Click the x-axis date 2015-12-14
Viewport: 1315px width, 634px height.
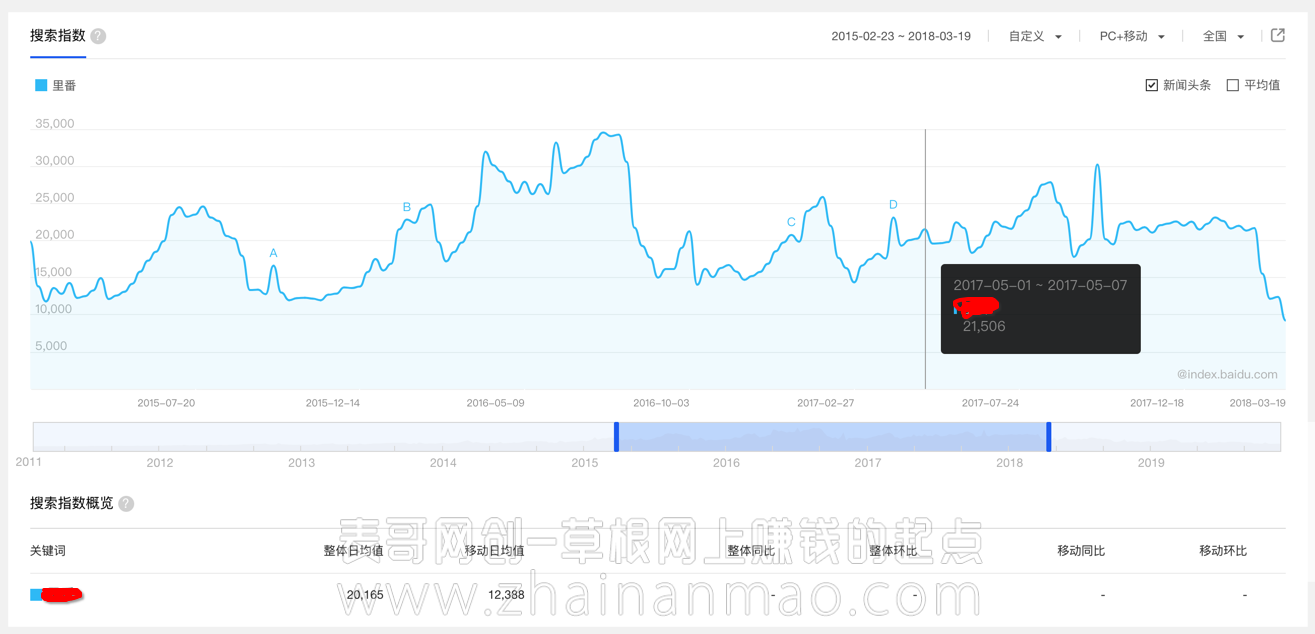point(332,403)
